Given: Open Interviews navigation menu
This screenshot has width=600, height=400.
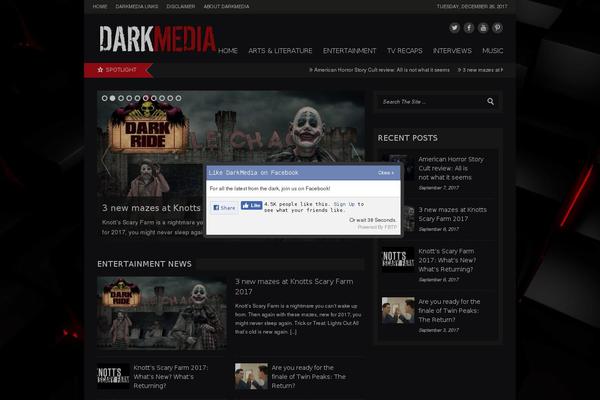Looking at the screenshot, I should (x=452, y=51).
